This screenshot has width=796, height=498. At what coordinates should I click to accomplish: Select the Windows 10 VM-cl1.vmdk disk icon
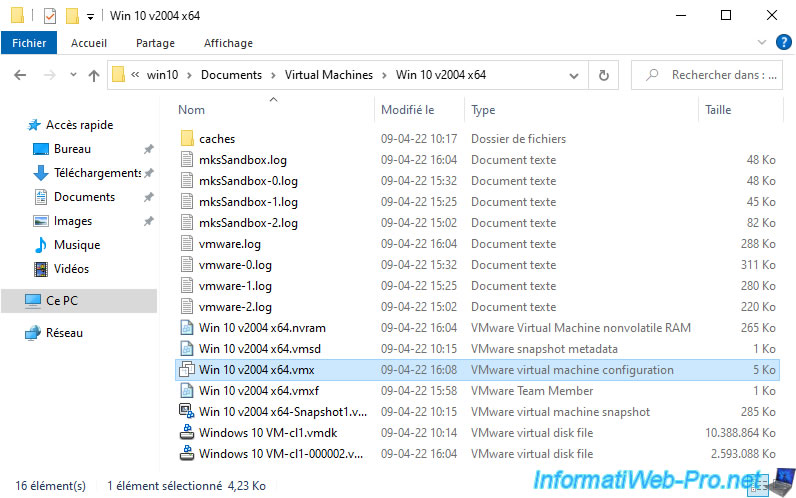pos(187,433)
